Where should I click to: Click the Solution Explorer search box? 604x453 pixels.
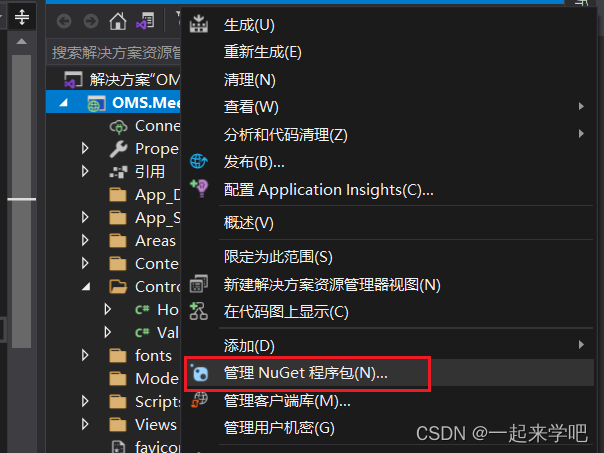[114, 52]
